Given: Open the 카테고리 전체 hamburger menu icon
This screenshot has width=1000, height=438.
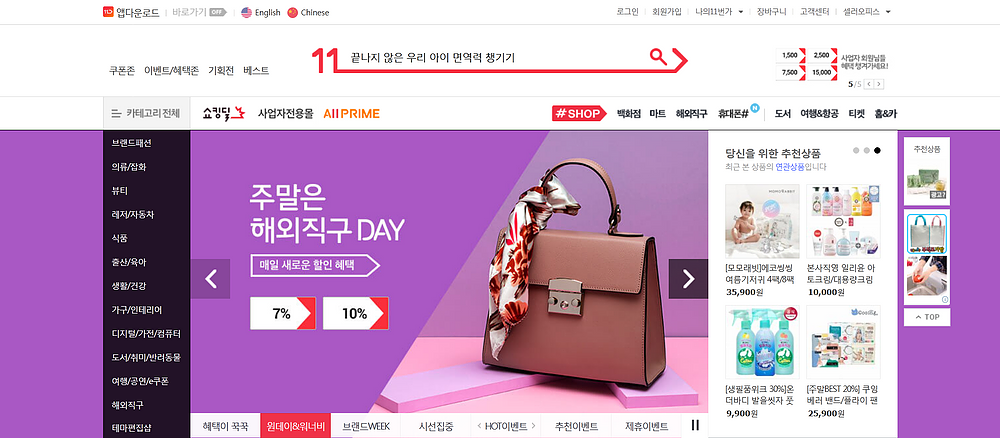Looking at the screenshot, I should 116,113.
